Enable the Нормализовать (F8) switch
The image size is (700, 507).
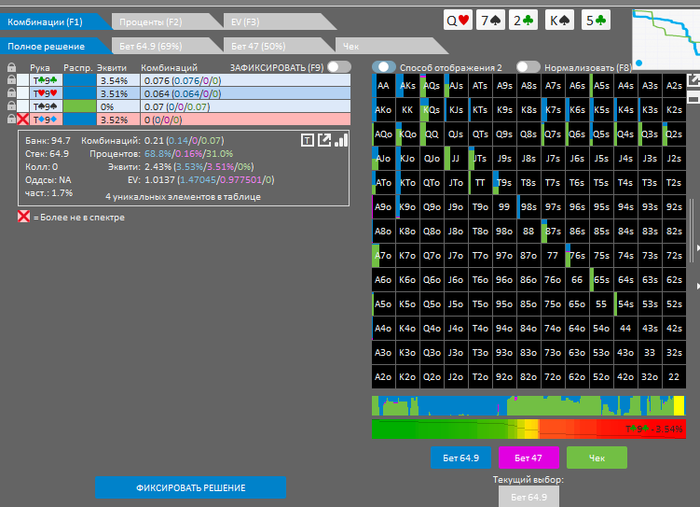pos(528,67)
